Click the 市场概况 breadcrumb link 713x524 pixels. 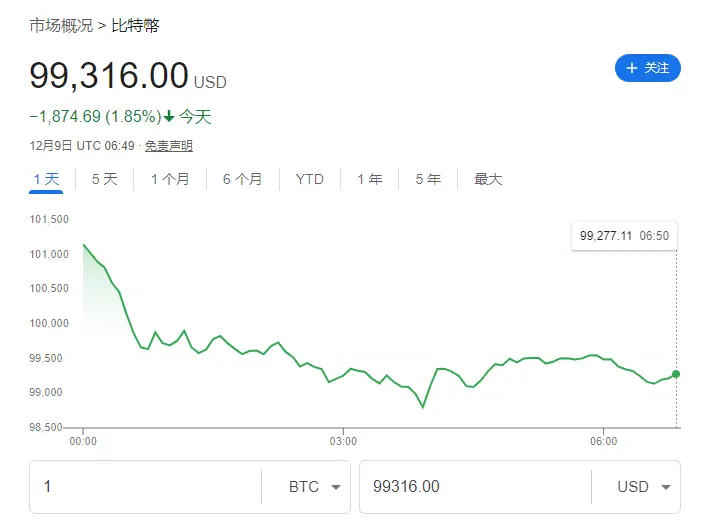point(61,26)
